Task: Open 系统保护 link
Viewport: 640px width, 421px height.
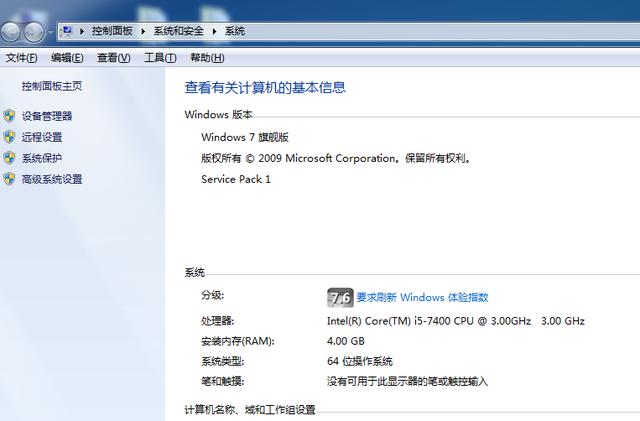Action: tap(42, 158)
